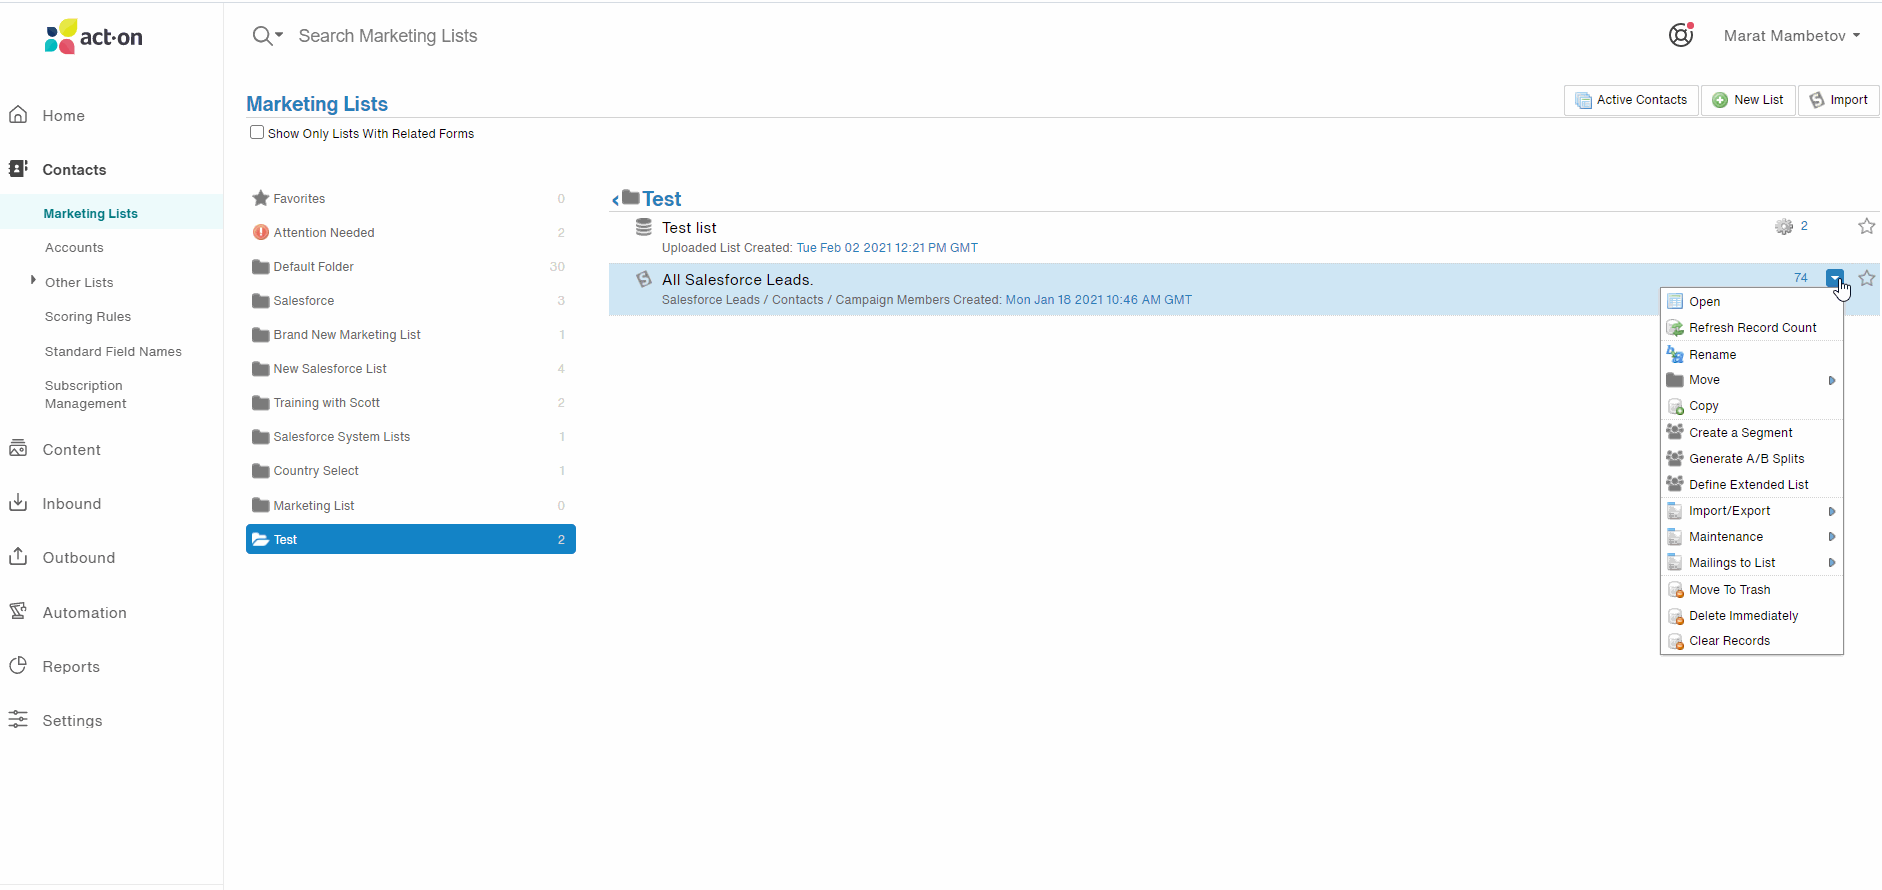The width and height of the screenshot is (1882, 890).
Task: Open Brand New Marketing List folder
Action: (x=410, y=335)
